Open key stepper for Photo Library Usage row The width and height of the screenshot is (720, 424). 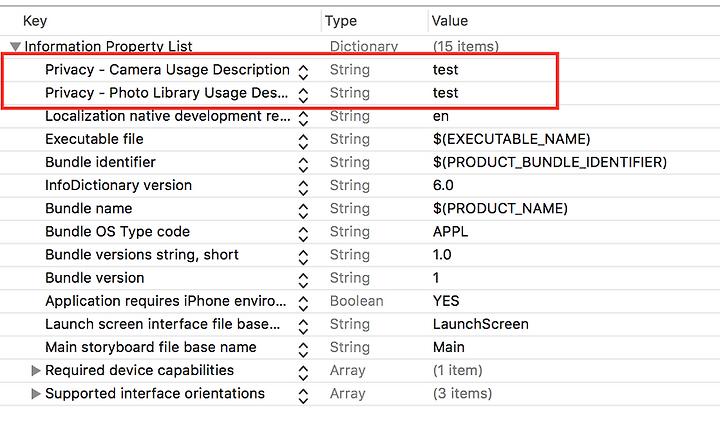tap(303, 95)
